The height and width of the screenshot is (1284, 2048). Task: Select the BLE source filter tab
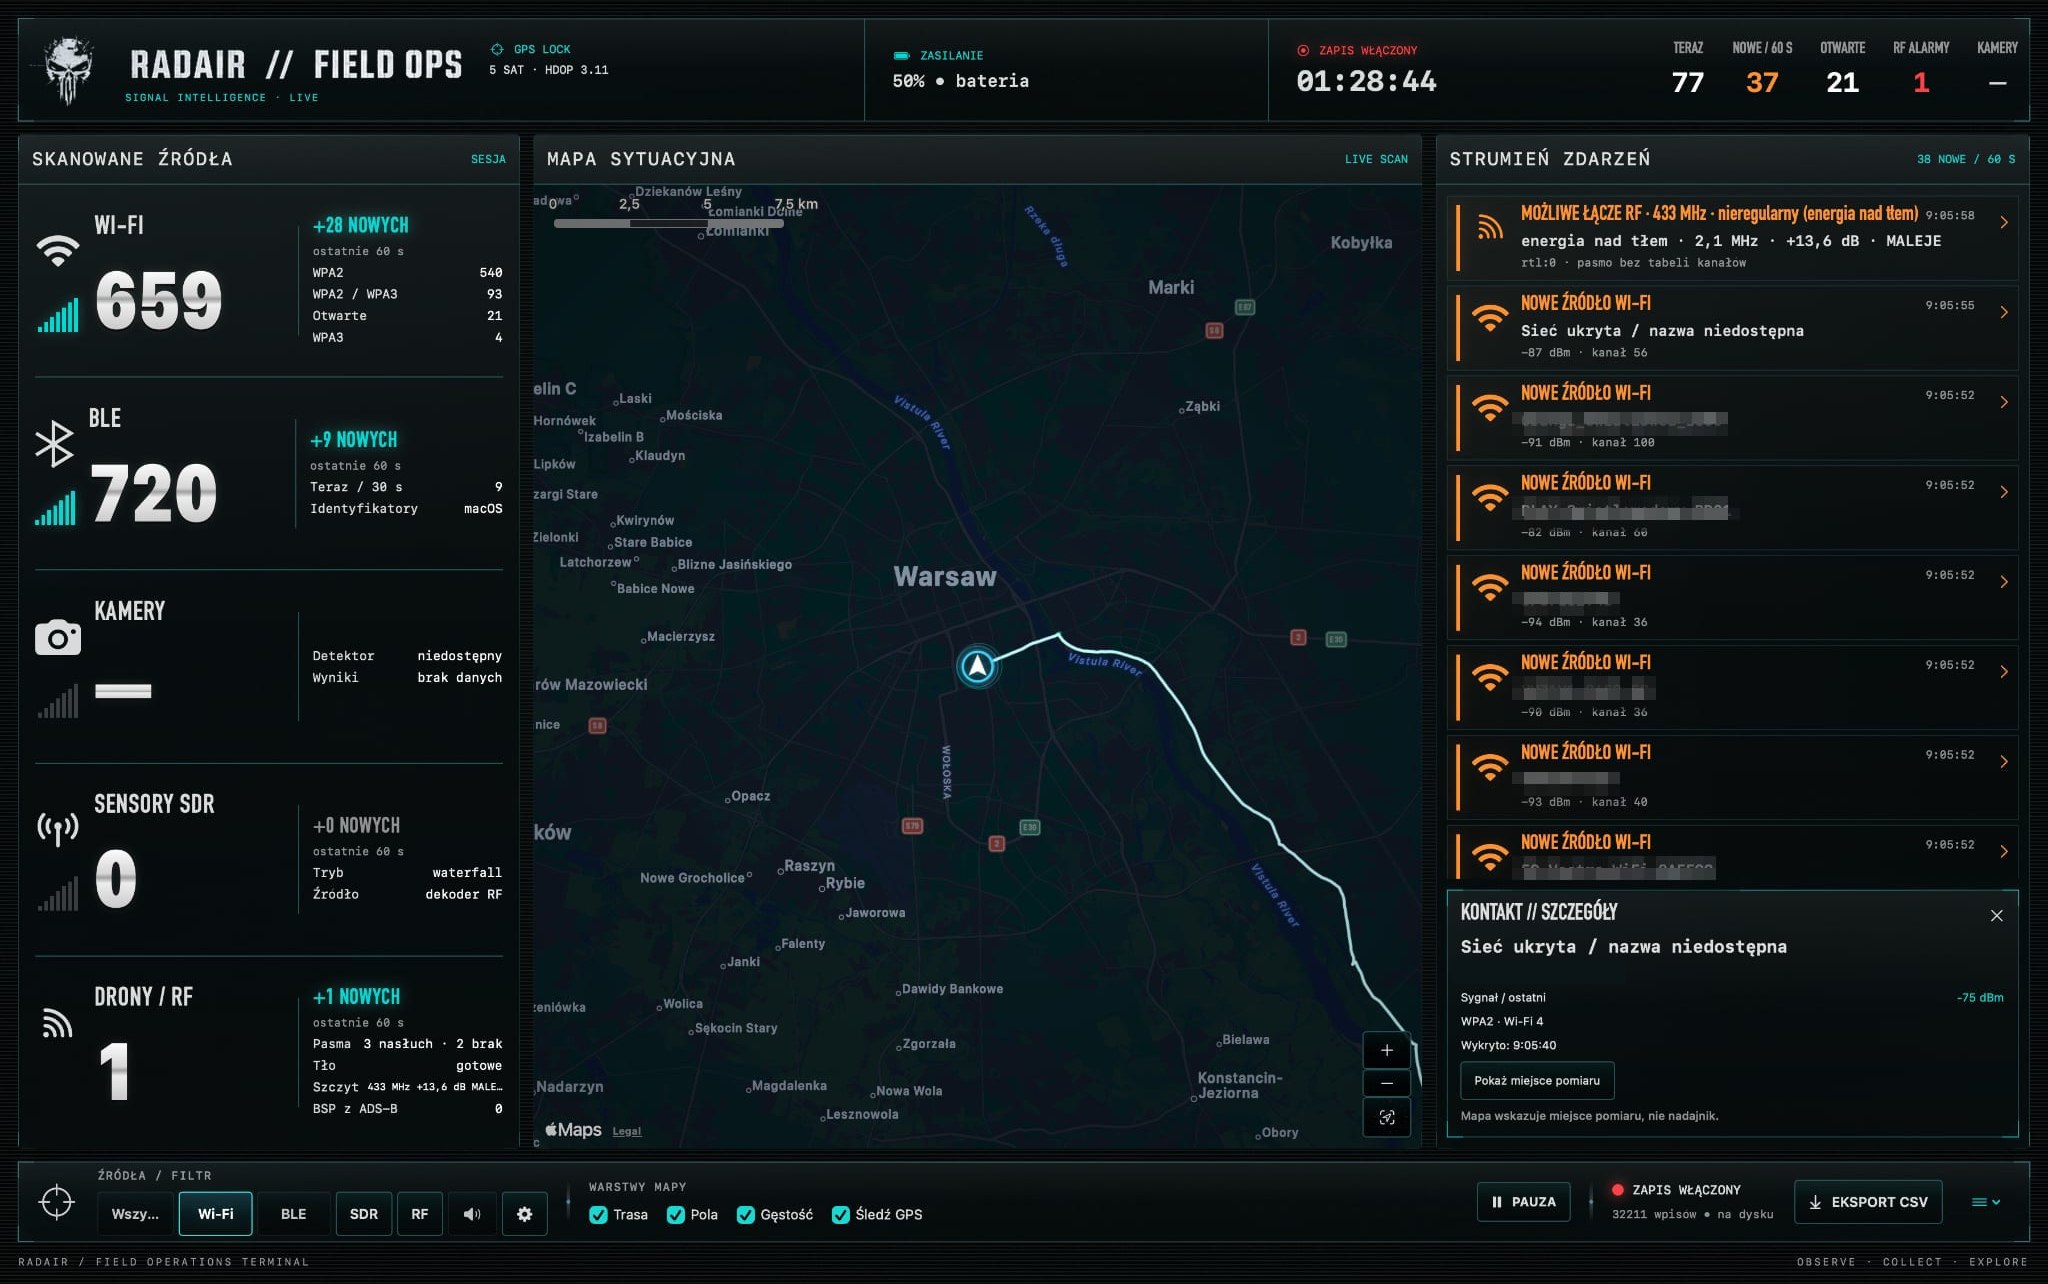tap(293, 1214)
